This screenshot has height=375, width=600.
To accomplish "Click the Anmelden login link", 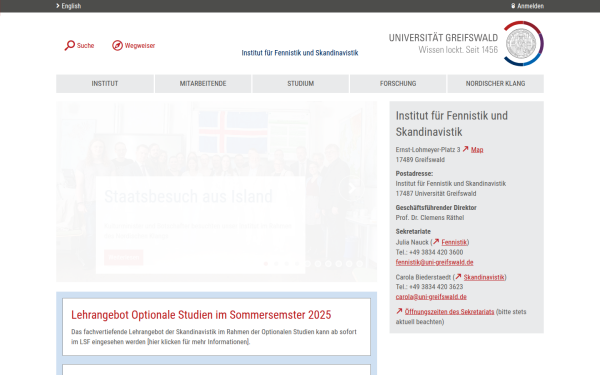I will pyautogui.click(x=530, y=6).
